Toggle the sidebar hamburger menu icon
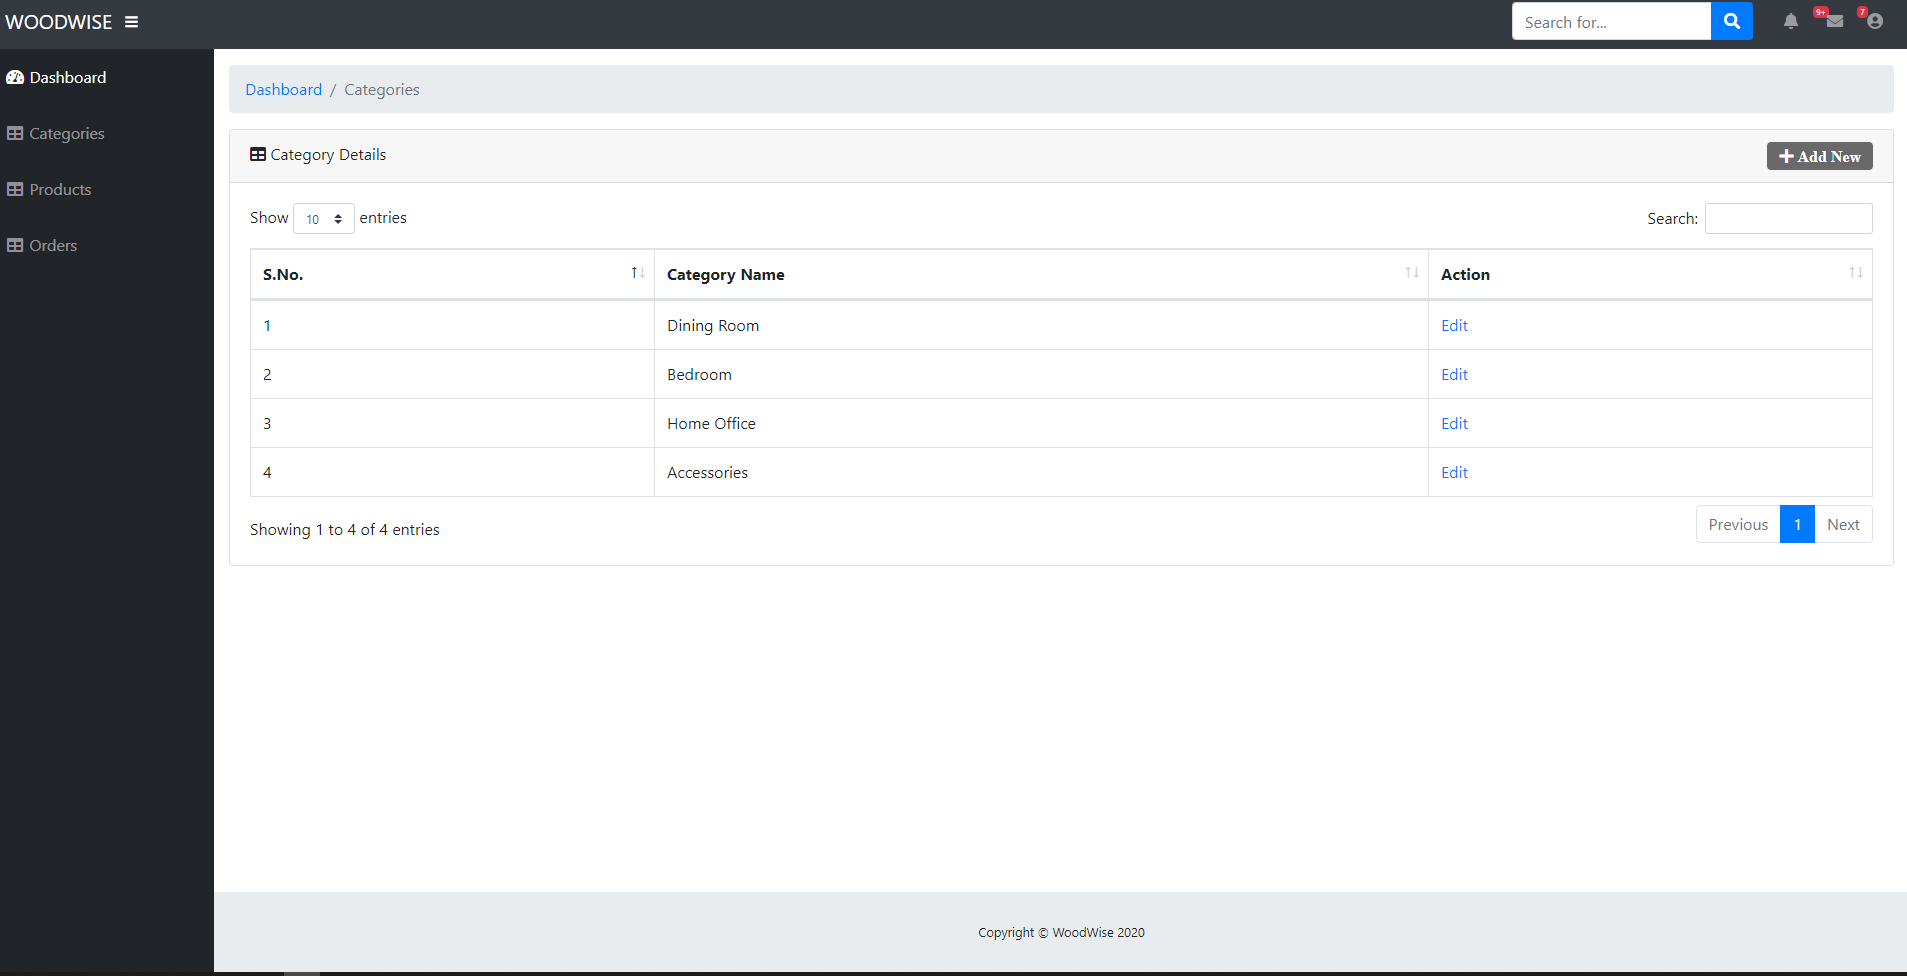The image size is (1907, 976). point(131,22)
